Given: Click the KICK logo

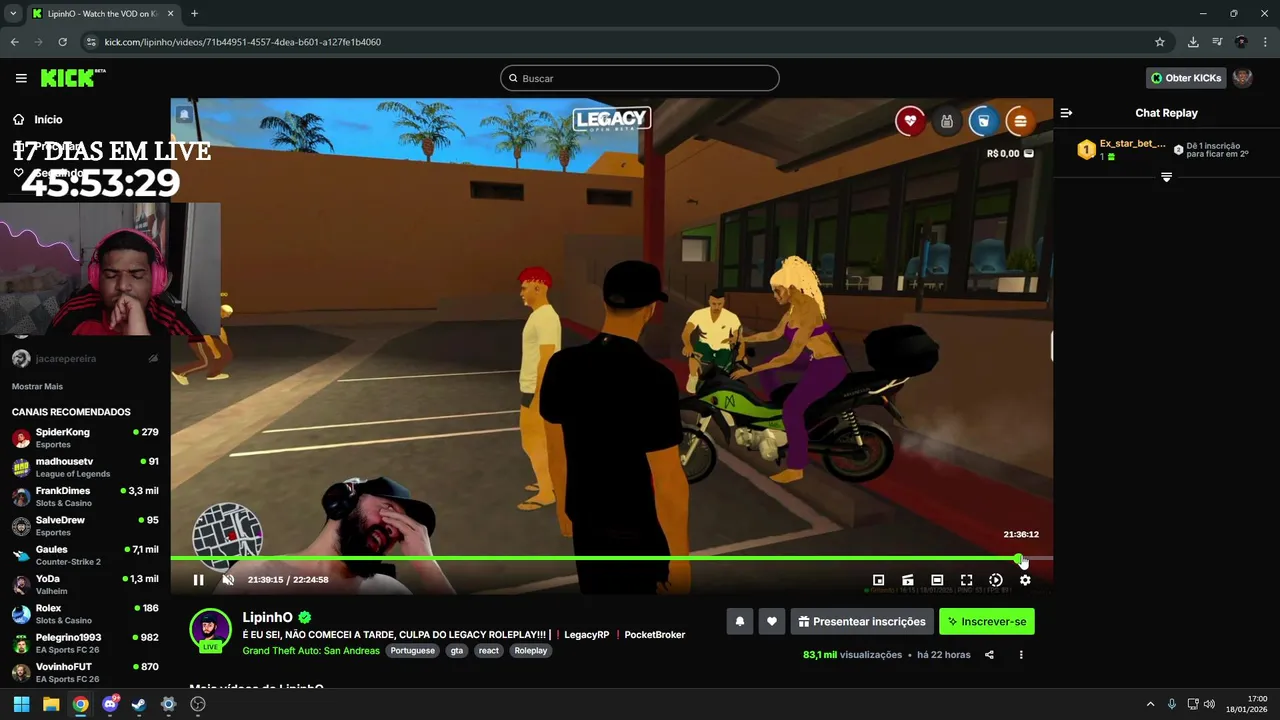Looking at the screenshot, I should [72, 78].
